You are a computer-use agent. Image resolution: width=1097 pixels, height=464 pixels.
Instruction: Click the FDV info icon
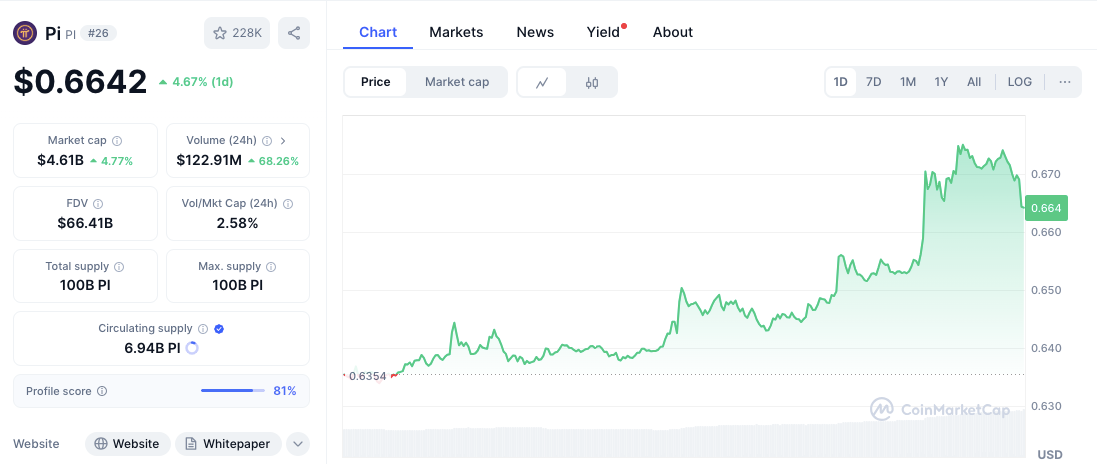click(x=98, y=204)
